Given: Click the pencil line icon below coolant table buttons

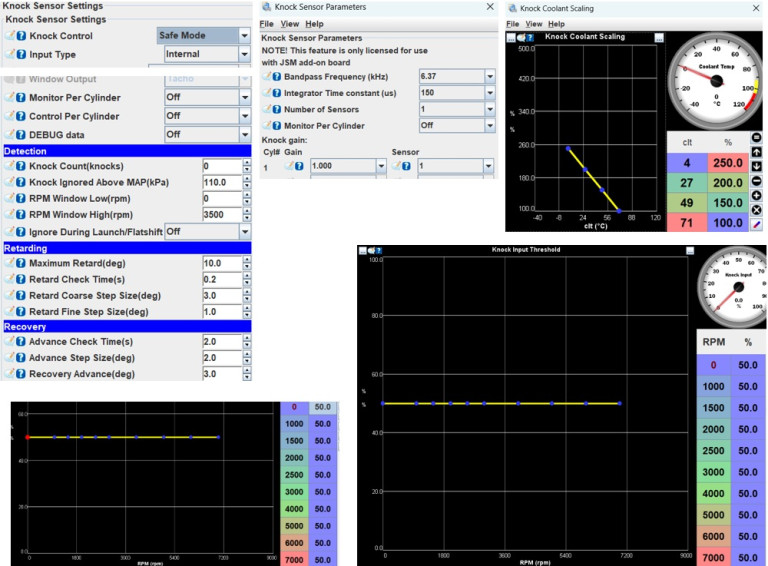Looking at the screenshot, I should 756,225.
